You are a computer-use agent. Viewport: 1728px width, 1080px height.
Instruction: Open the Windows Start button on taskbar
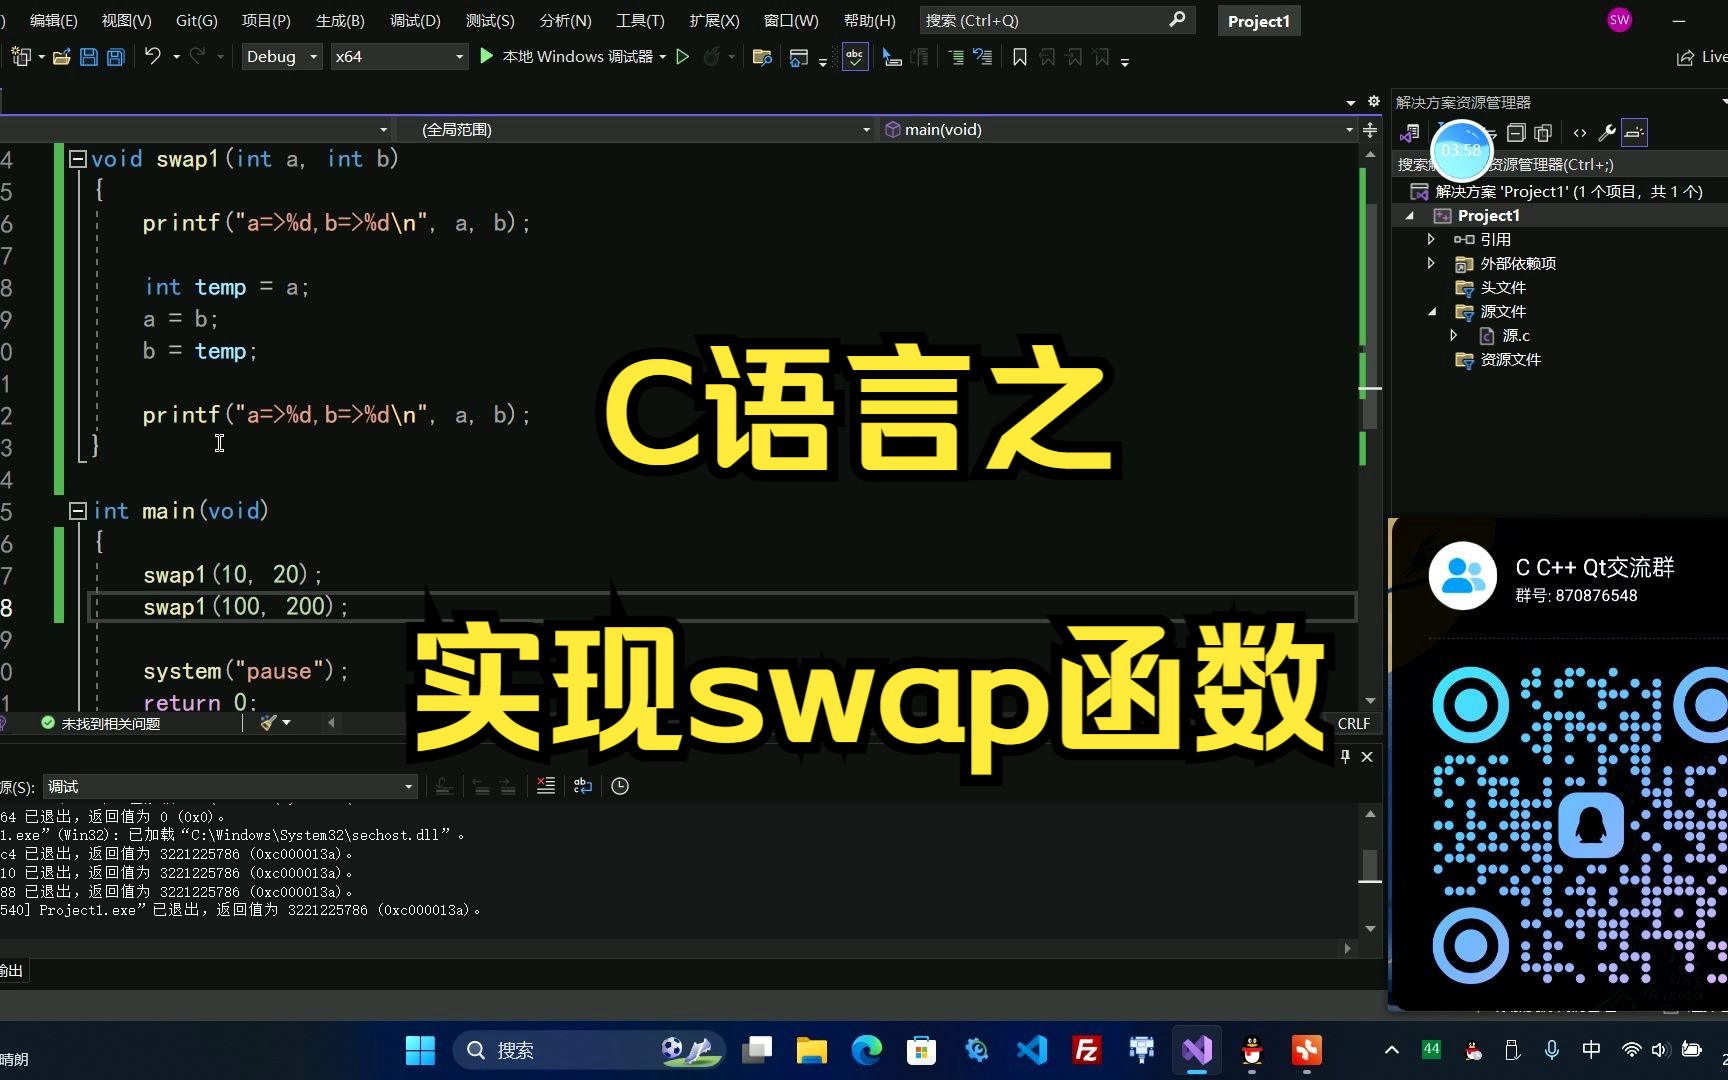(x=420, y=1050)
